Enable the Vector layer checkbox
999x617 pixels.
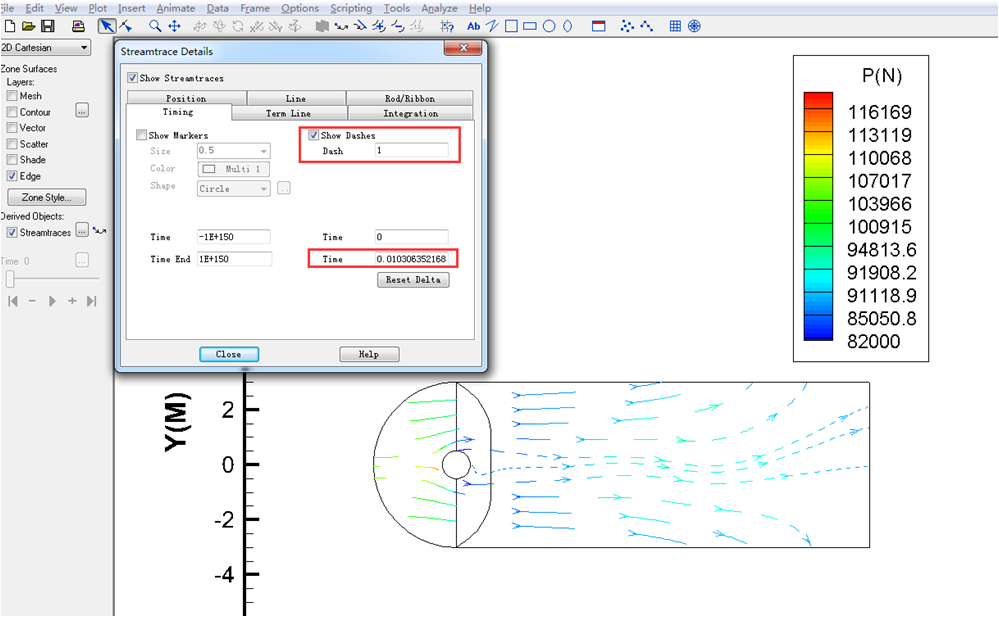12,127
